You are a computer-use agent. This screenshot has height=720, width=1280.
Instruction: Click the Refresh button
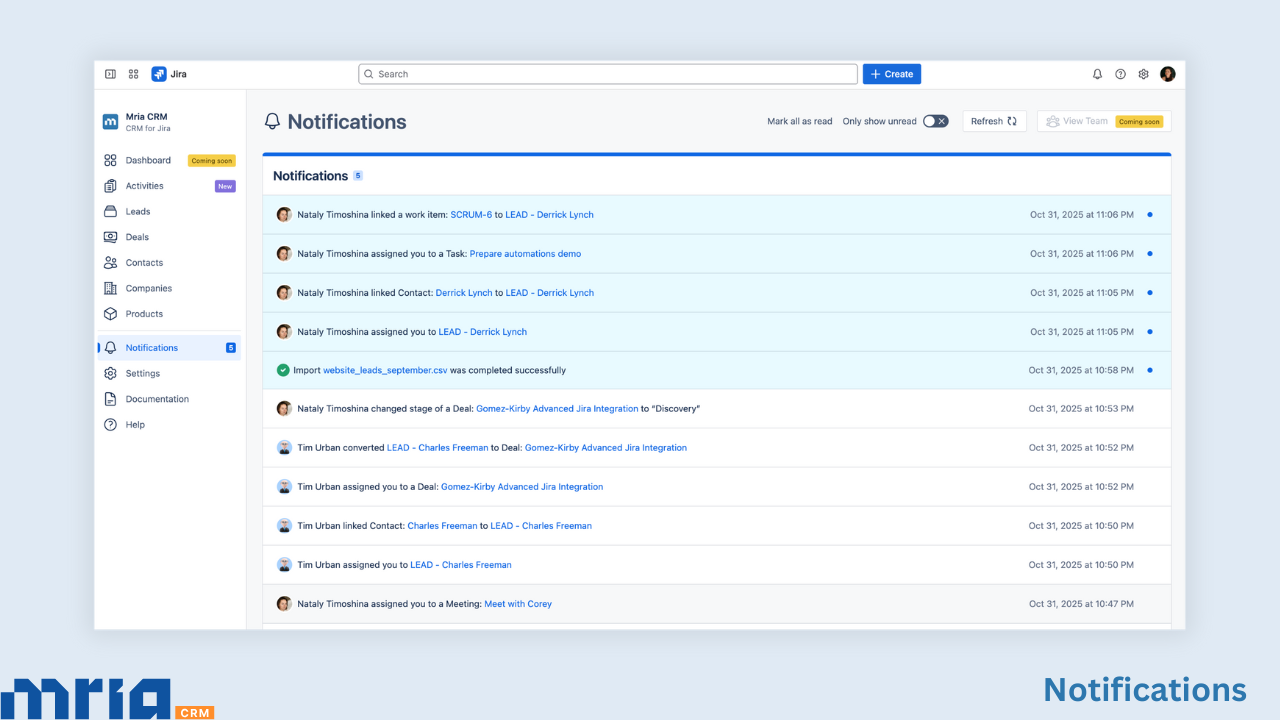[994, 121]
